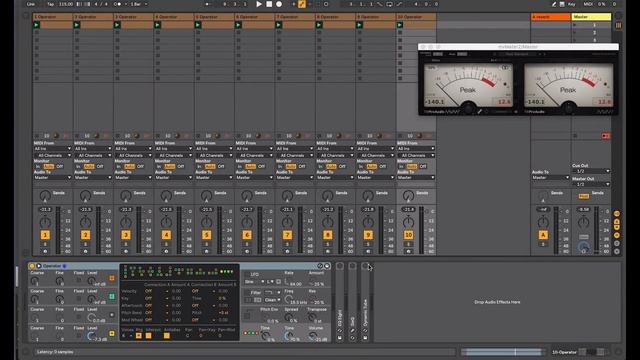Open the 1 Bar quantization dropdown
Image resolution: width=640 pixels, height=360 pixels.
tap(139, 4)
